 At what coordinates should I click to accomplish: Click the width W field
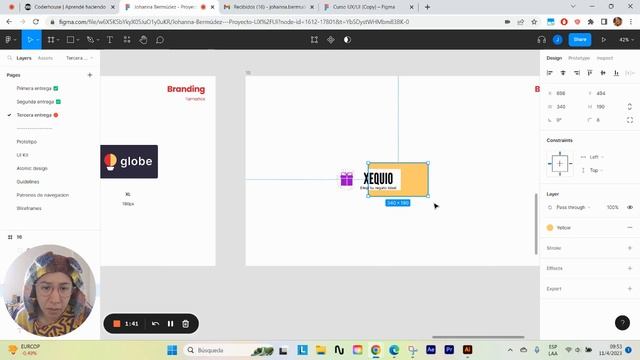coord(564,107)
